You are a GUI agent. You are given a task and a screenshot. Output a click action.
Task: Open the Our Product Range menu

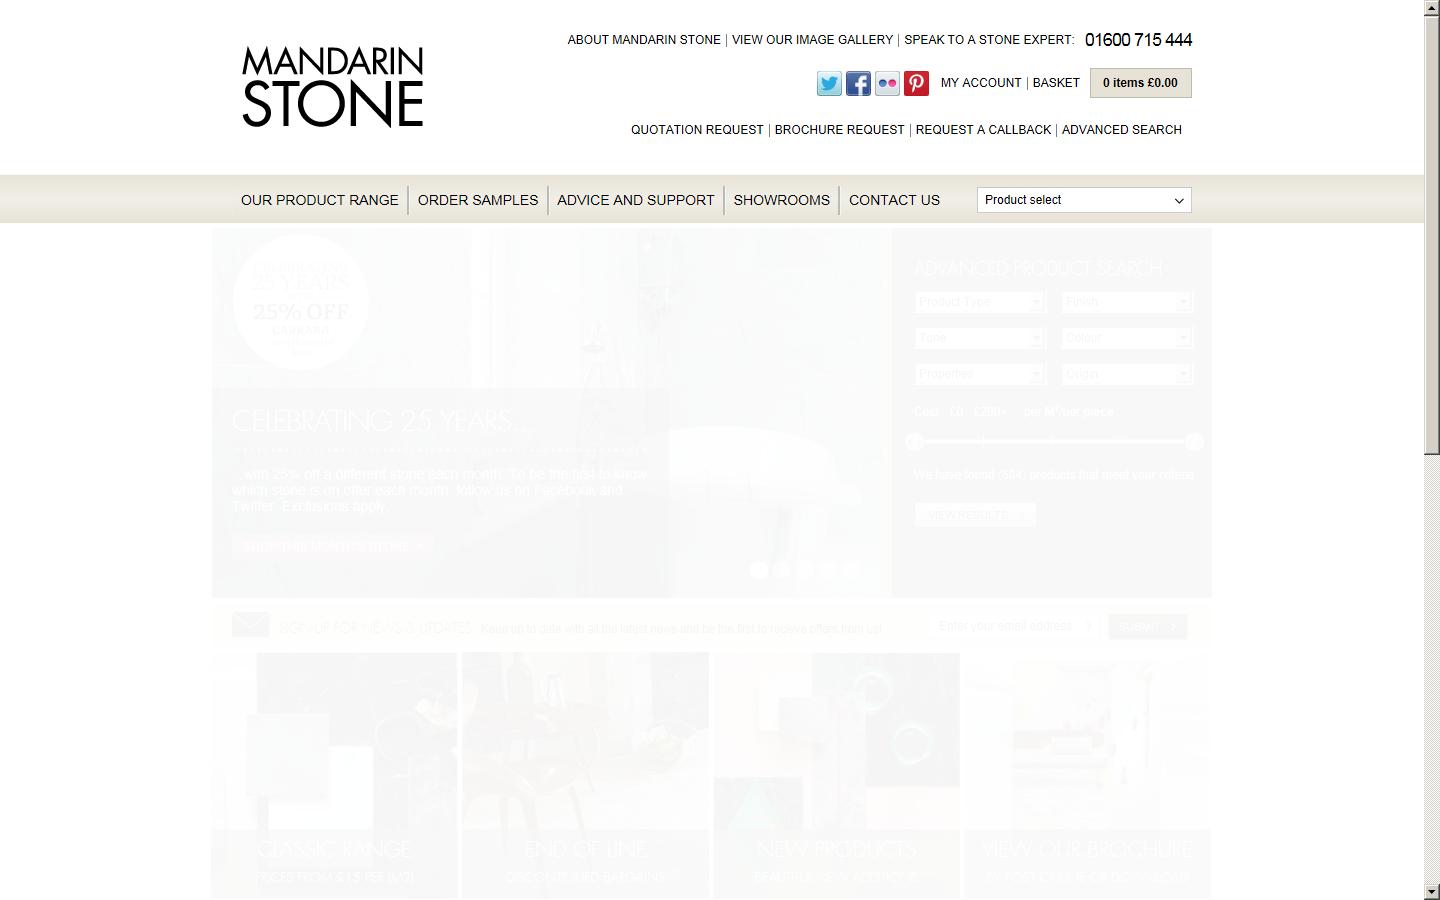point(320,200)
